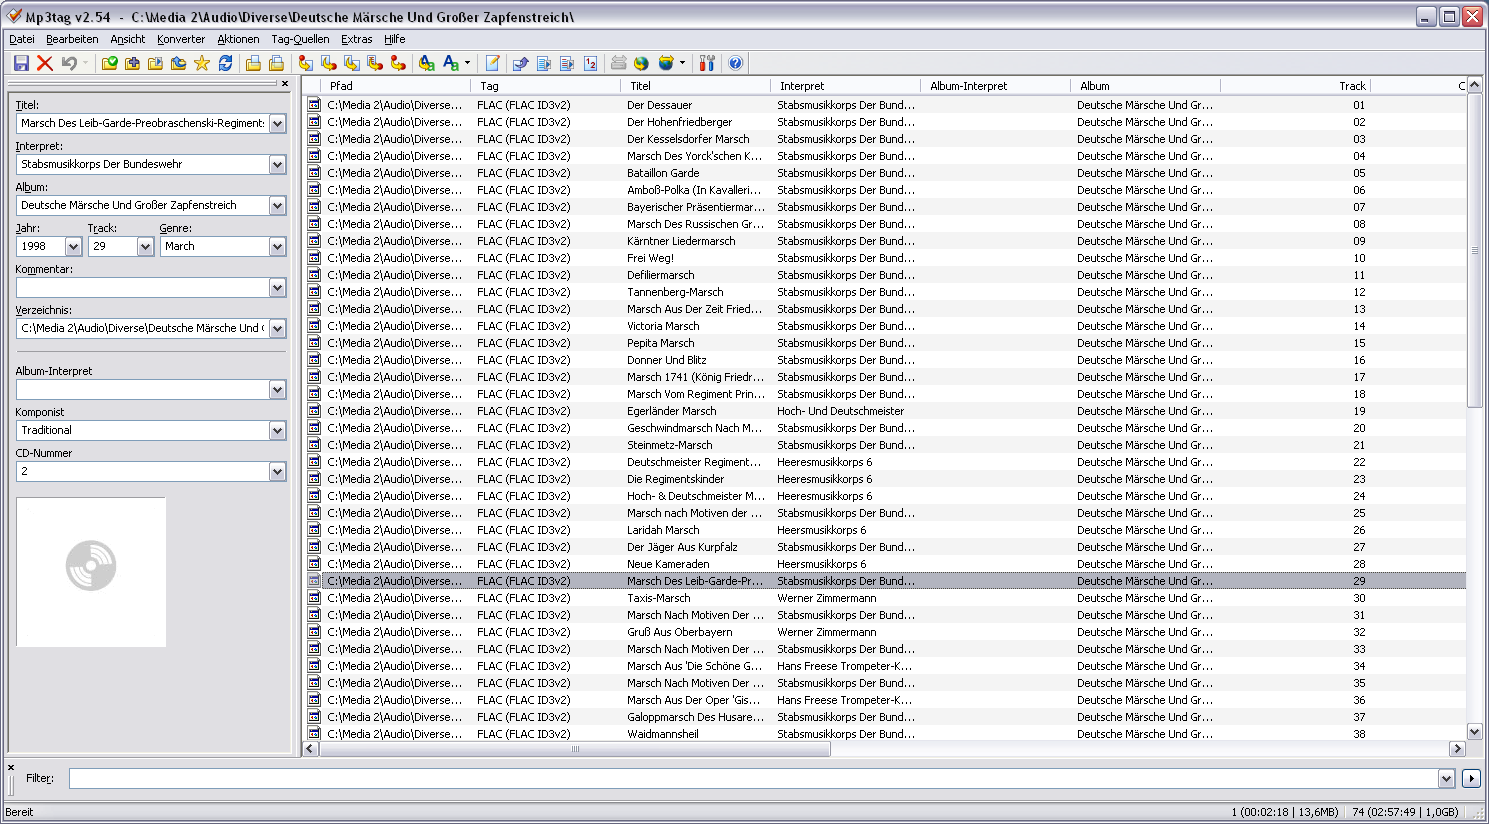Expand the Genre March dropdown
This screenshot has height=824, width=1489.
tap(277, 246)
